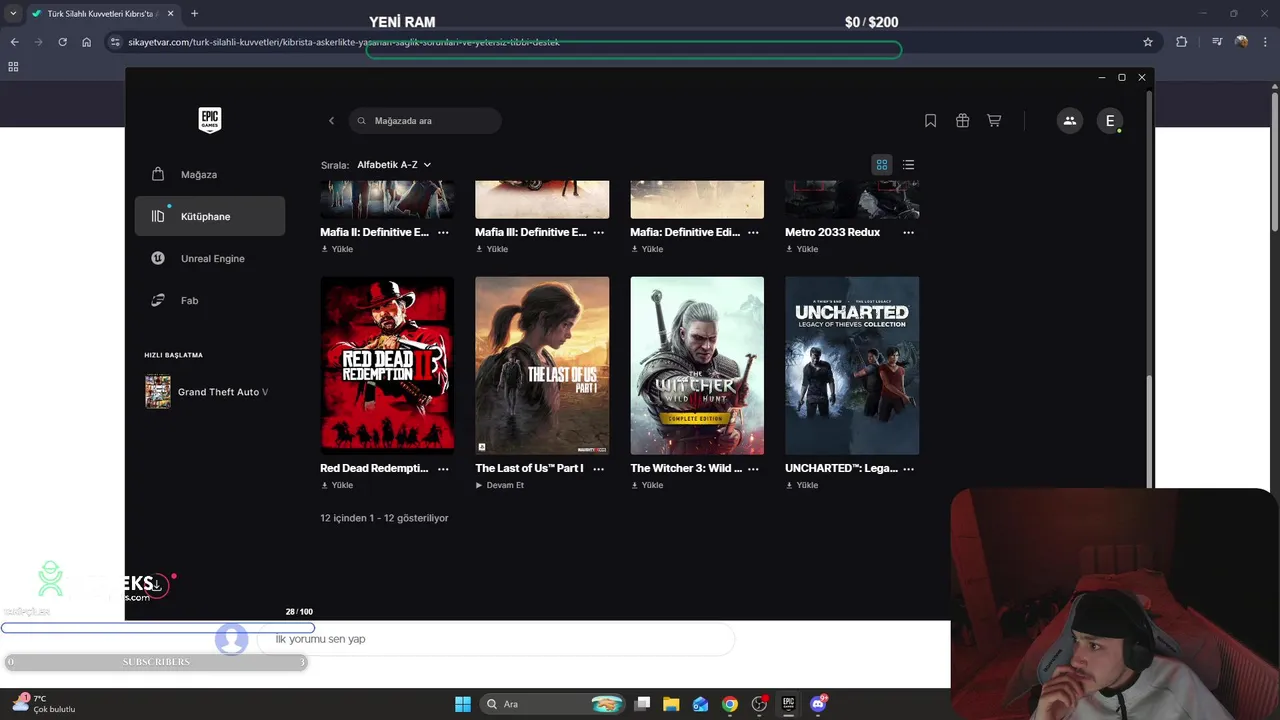Screen dimensions: 1280x720
Task: Open browser tab search dropdown arrow
Action: [x=13, y=13]
